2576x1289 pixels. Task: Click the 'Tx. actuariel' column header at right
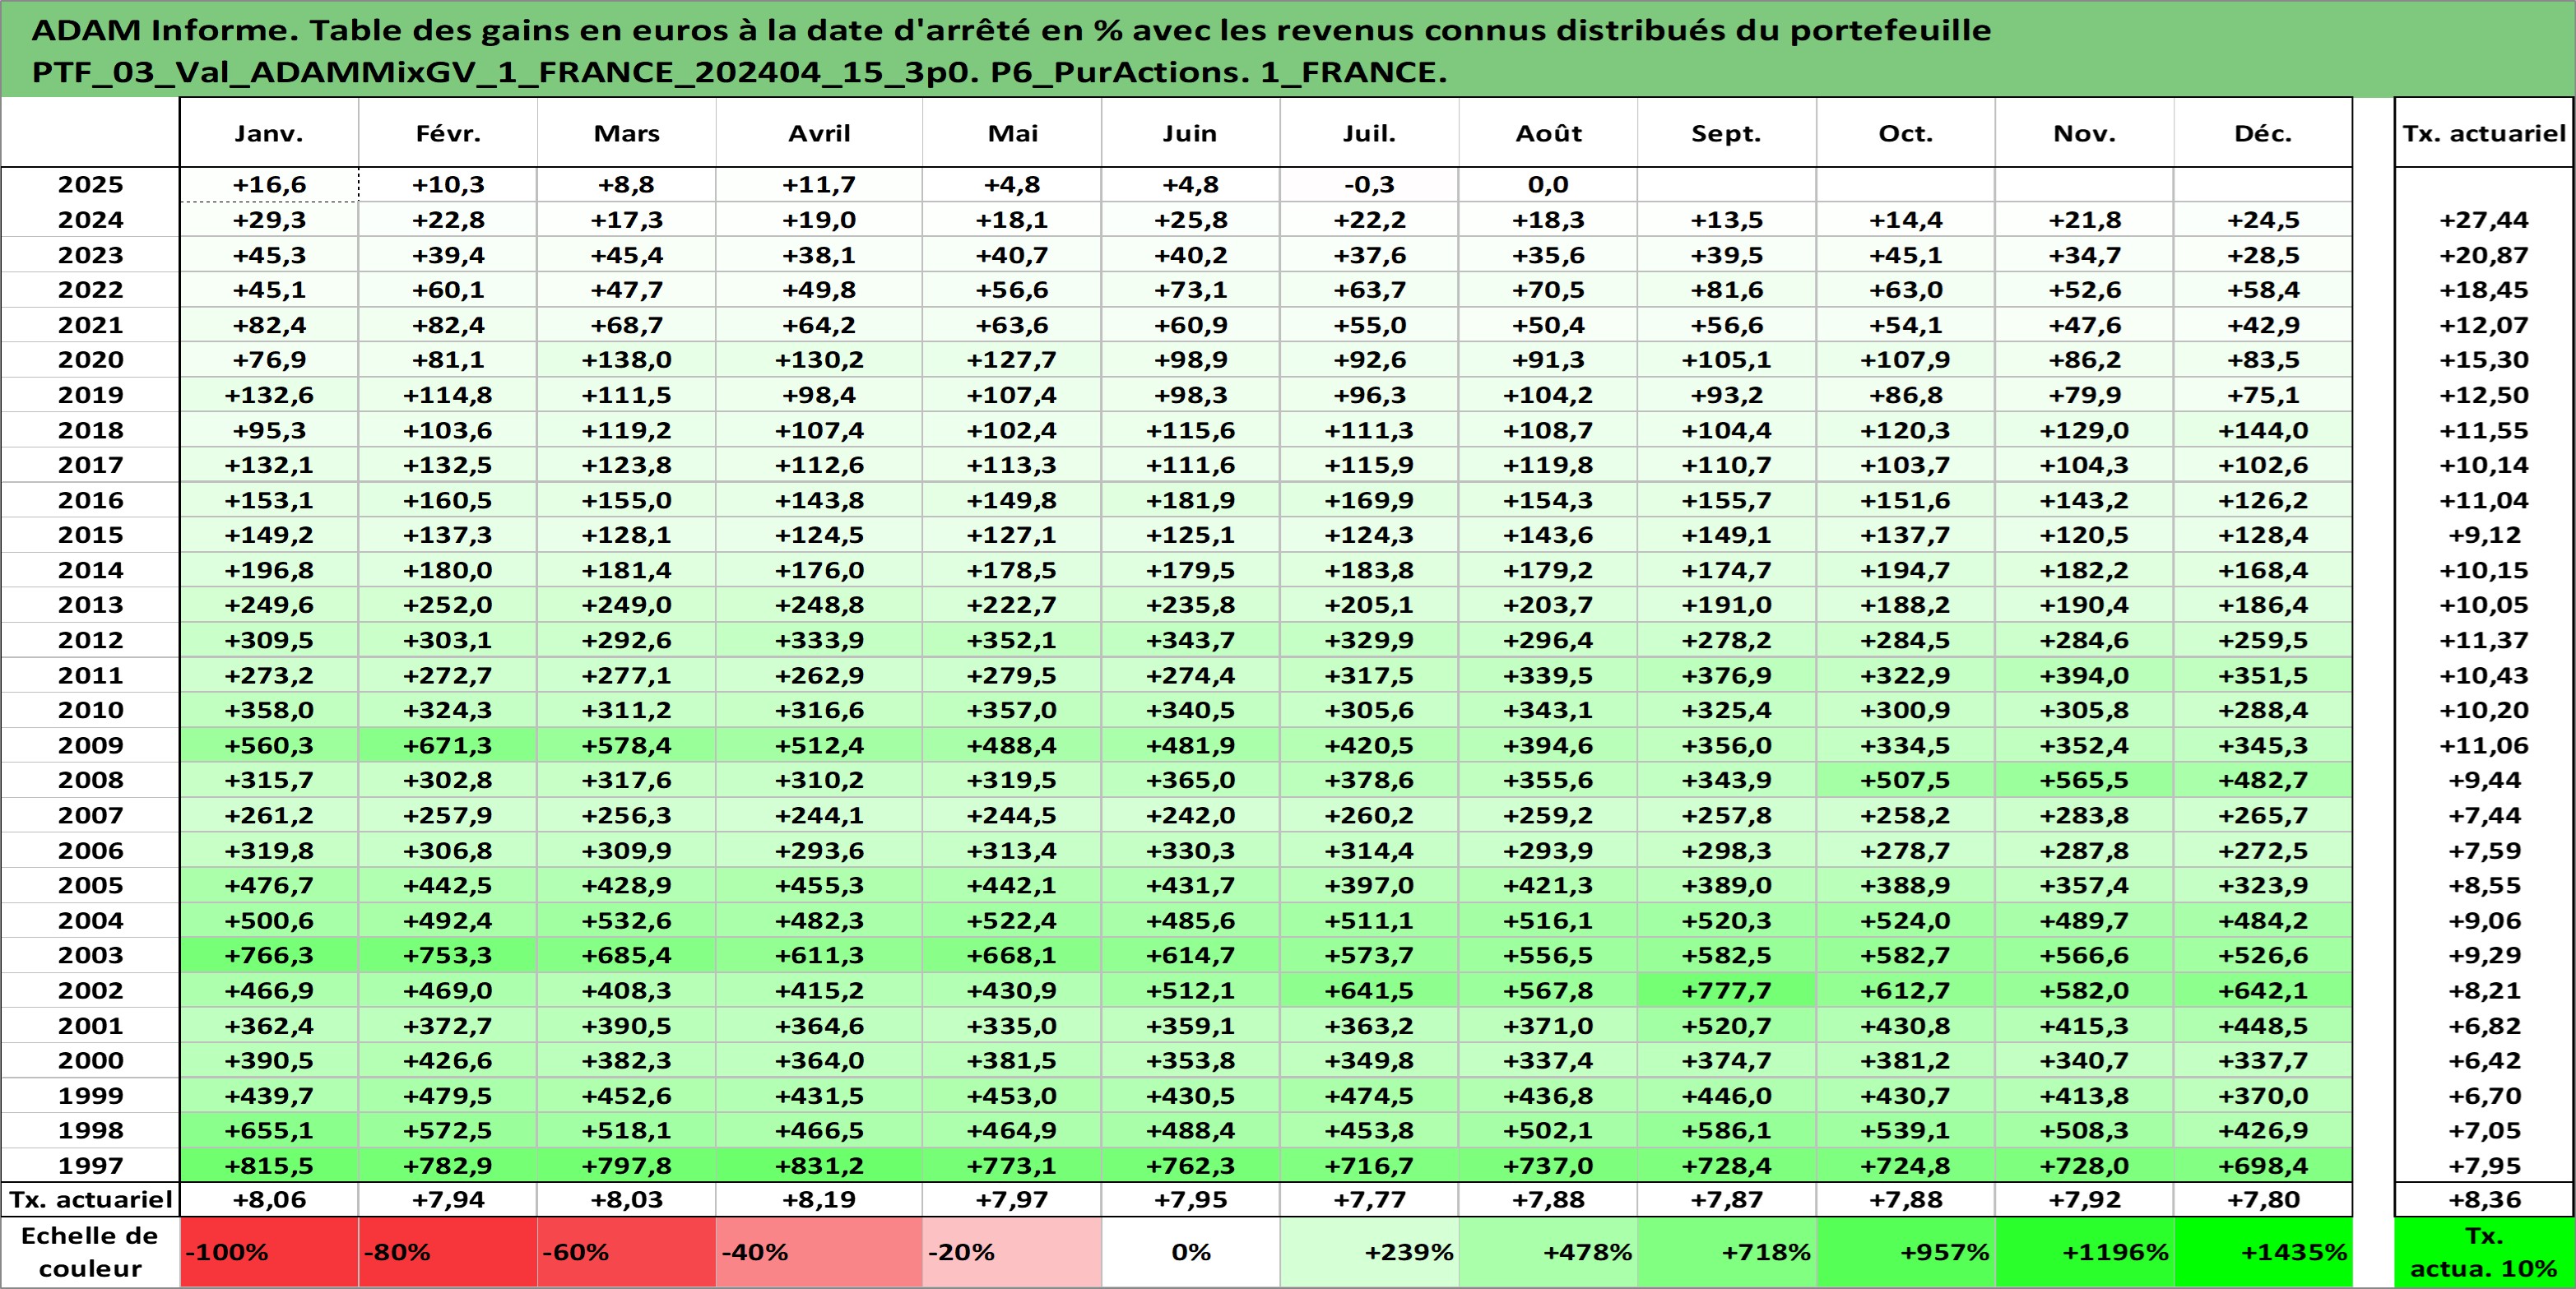pos(2484,133)
